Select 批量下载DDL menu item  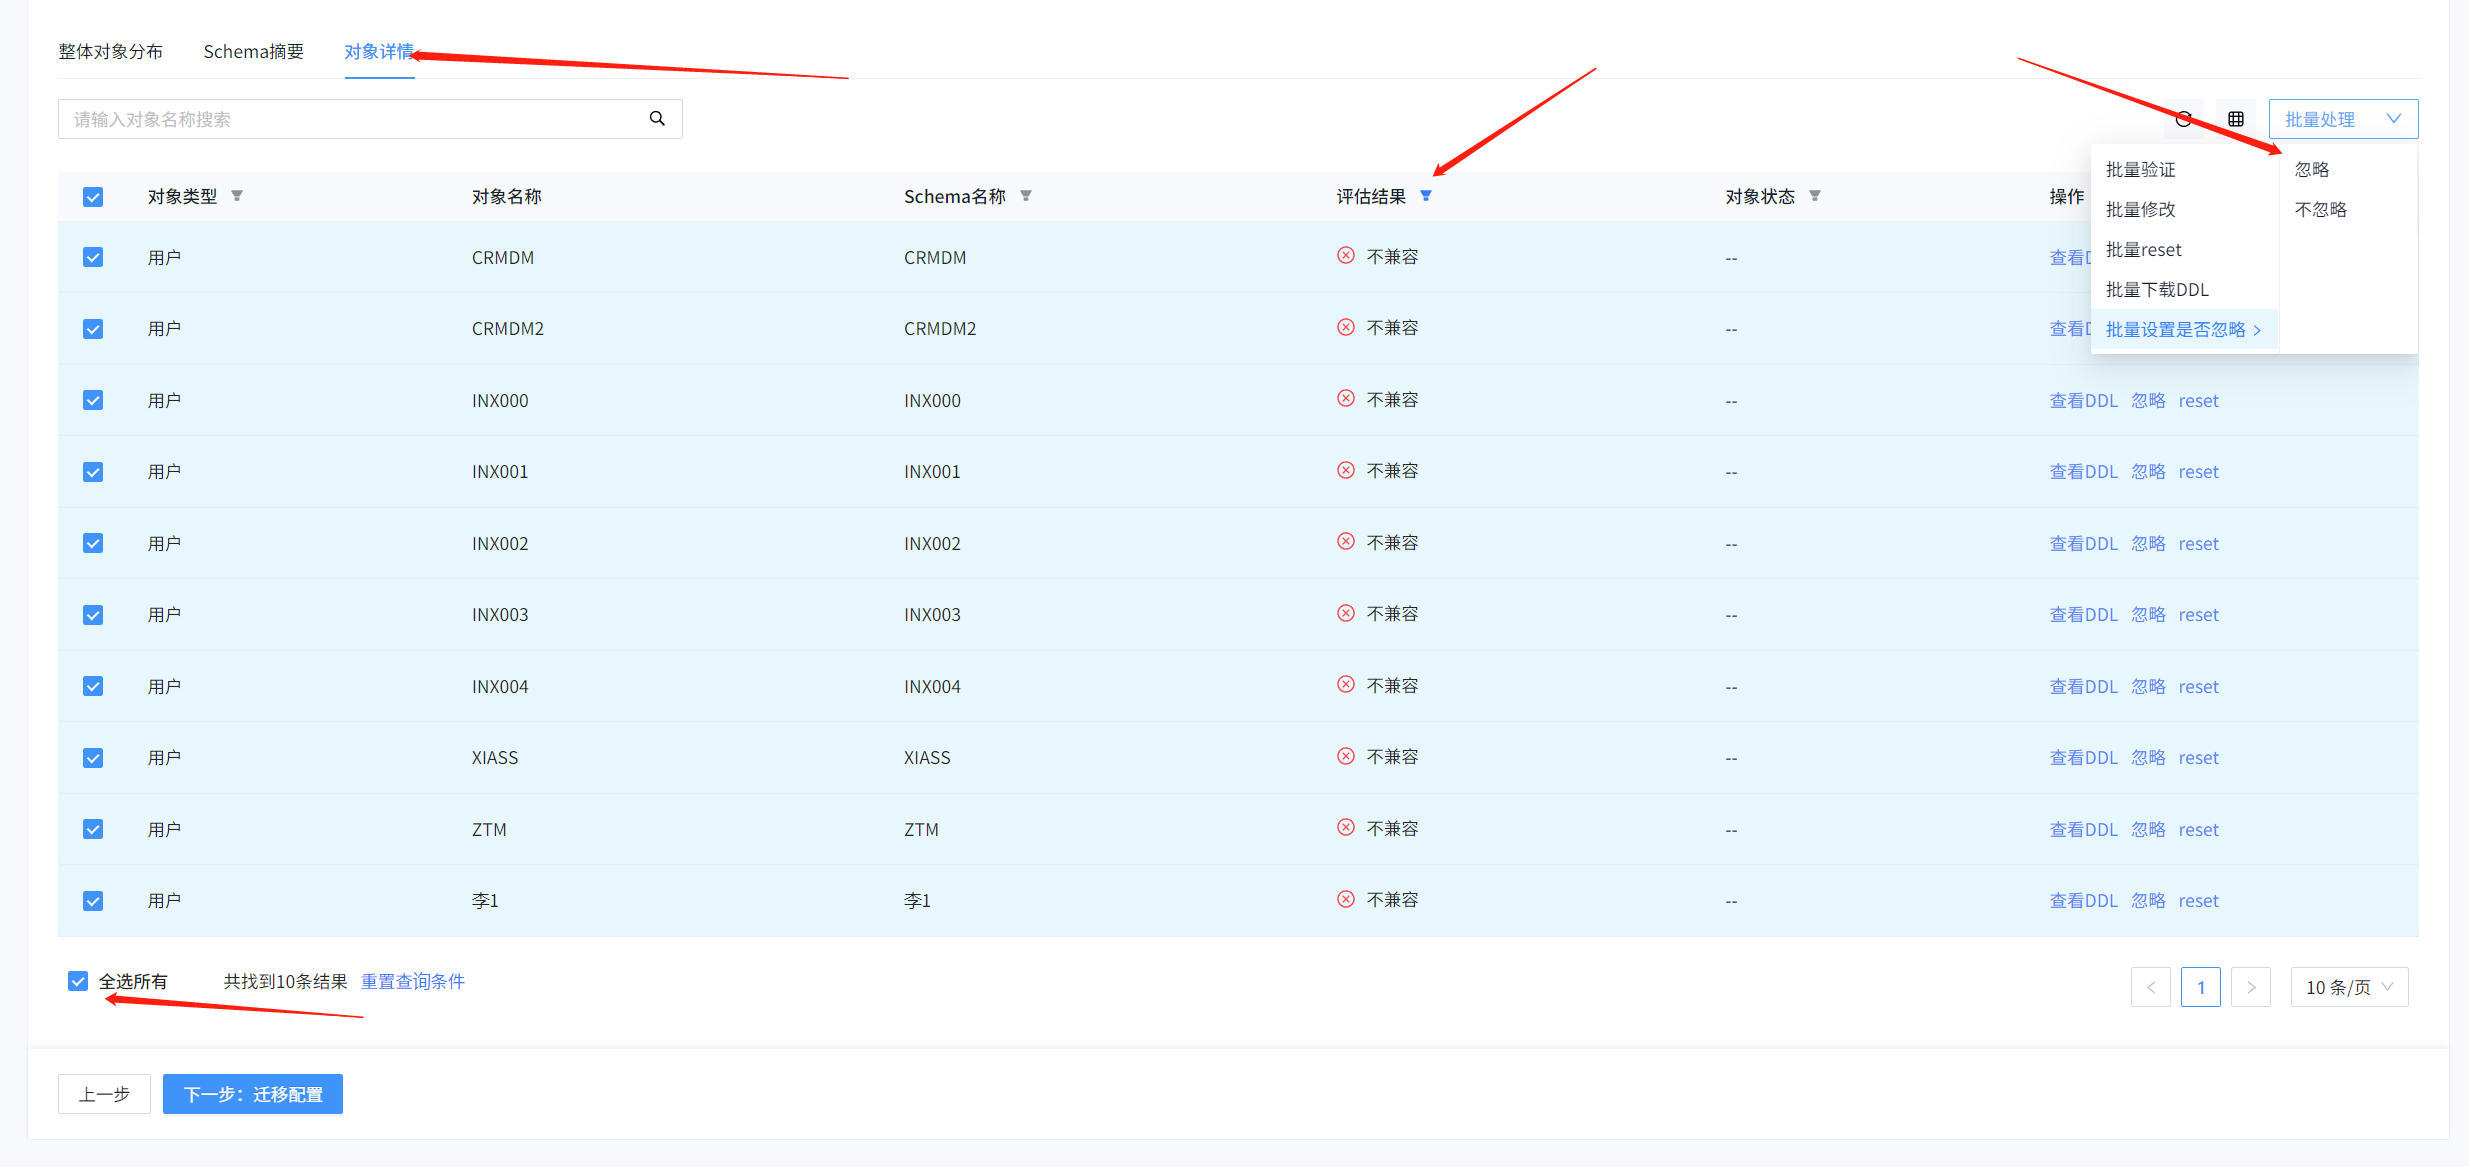coord(2157,290)
